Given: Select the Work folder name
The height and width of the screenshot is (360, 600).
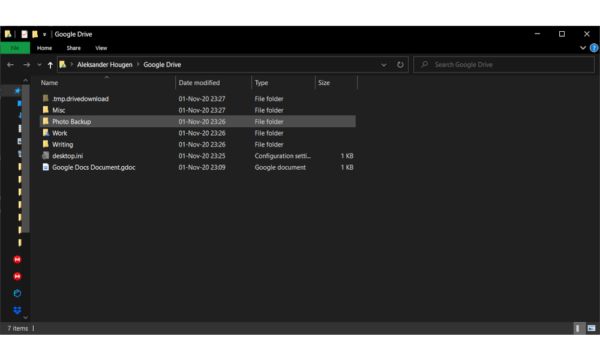Looking at the screenshot, I should click(60, 133).
